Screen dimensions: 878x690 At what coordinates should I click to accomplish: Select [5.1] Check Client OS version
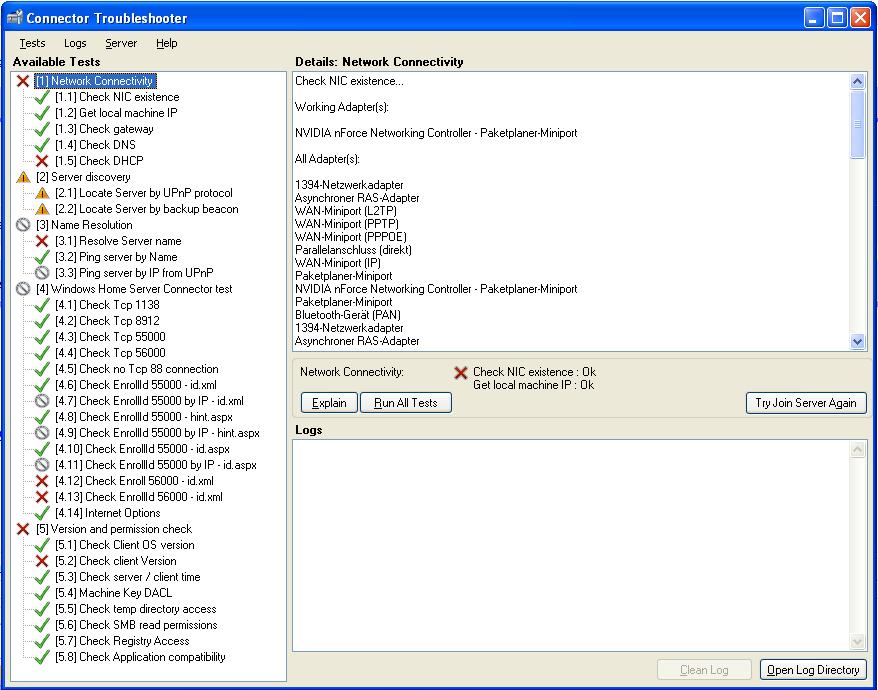coord(125,546)
